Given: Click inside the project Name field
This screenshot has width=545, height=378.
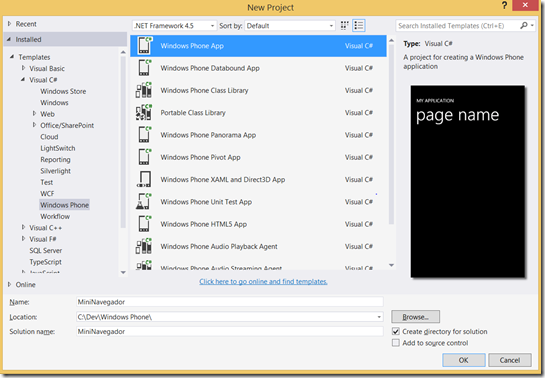Looking at the screenshot, I should [229, 302].
